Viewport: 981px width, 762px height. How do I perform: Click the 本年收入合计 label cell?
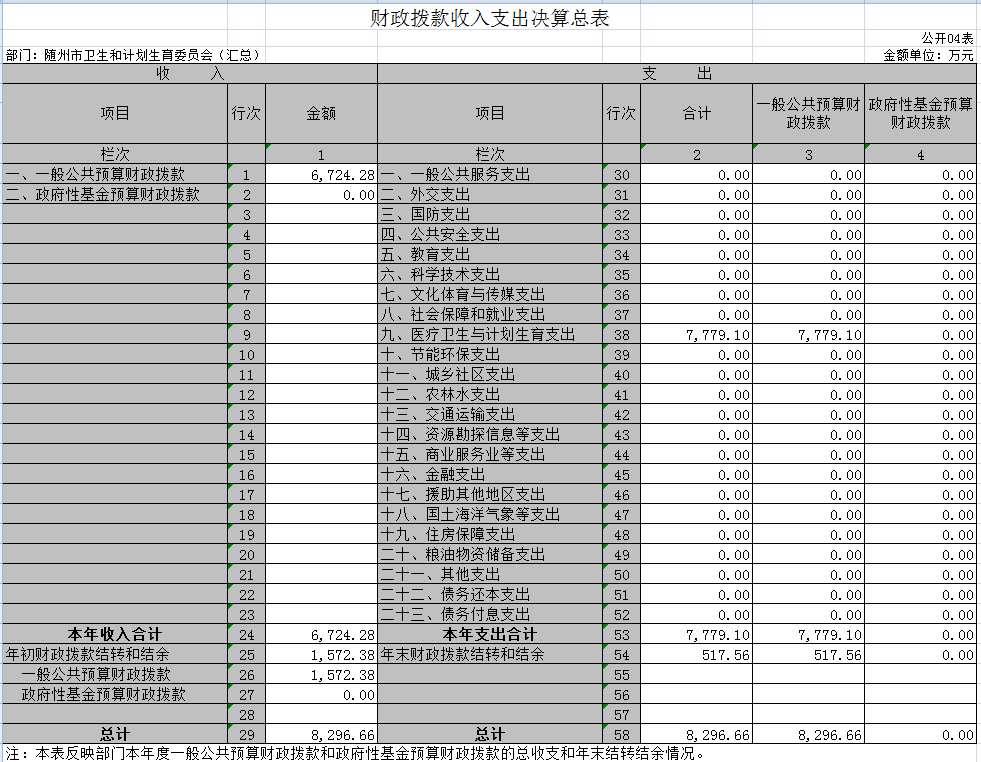click(115, 635)
